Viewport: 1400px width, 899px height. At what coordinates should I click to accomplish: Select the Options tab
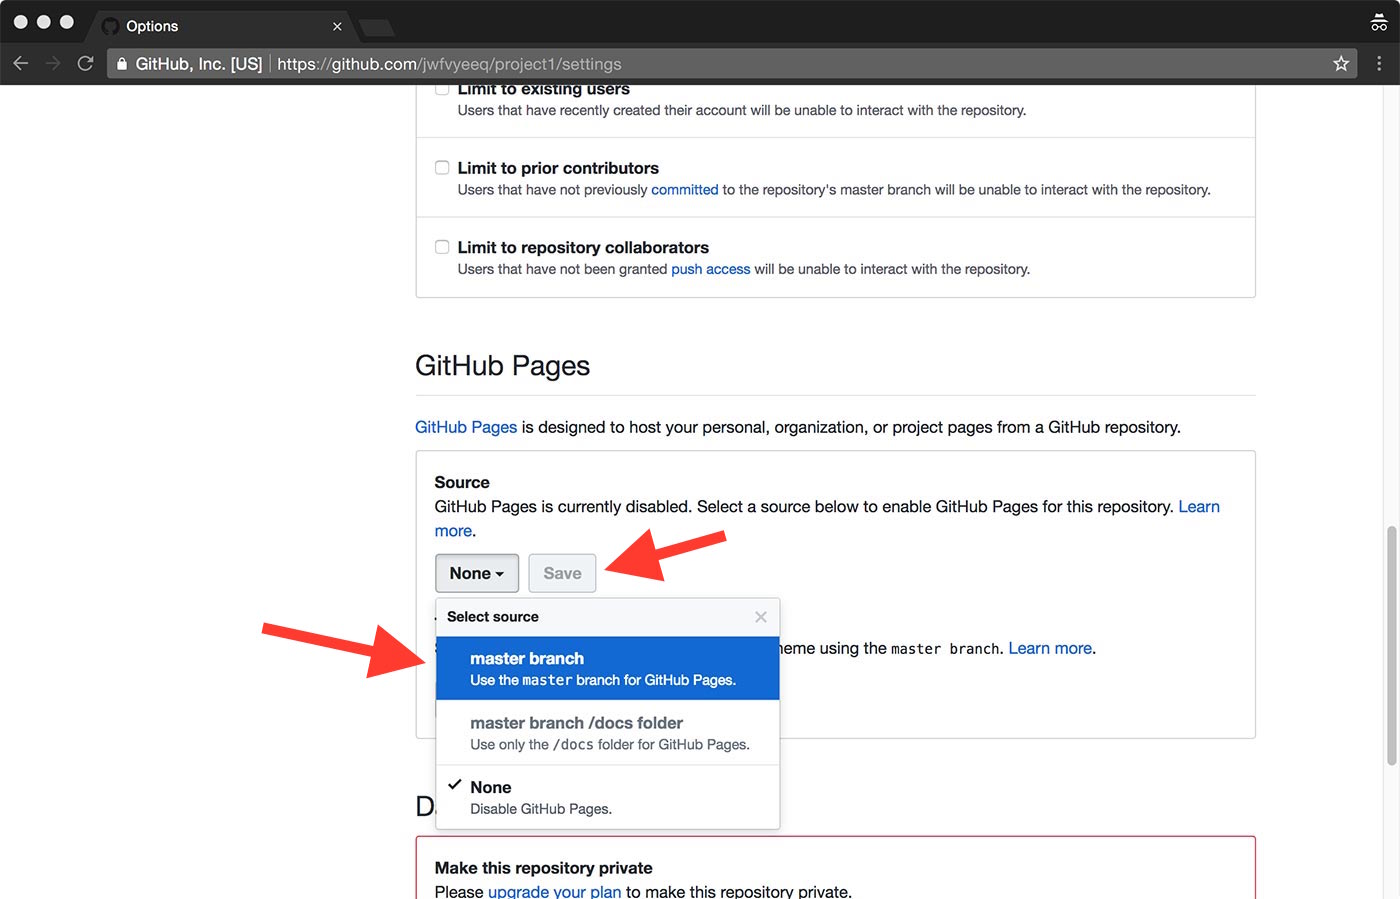(220, 26)
